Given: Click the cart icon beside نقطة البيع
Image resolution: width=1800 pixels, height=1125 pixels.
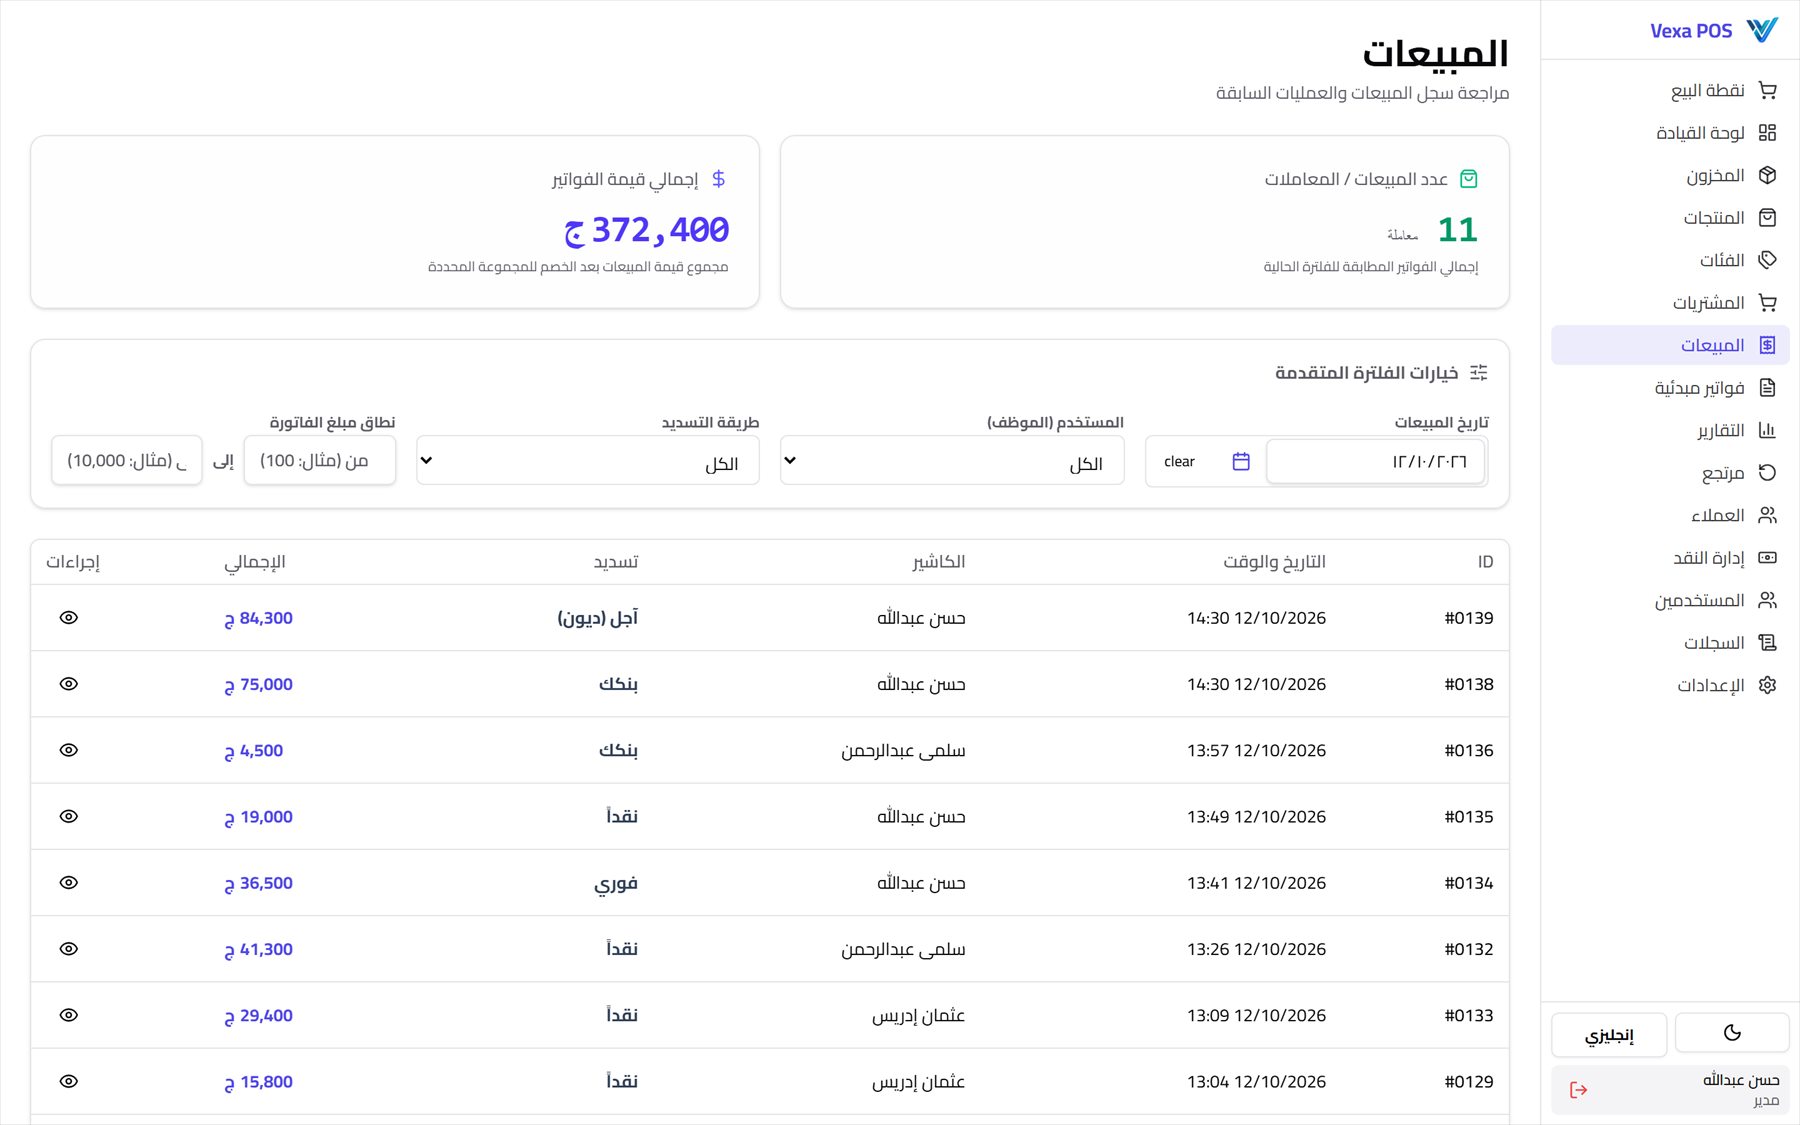Looking at the screenshot, I should tap(1767, 90).
